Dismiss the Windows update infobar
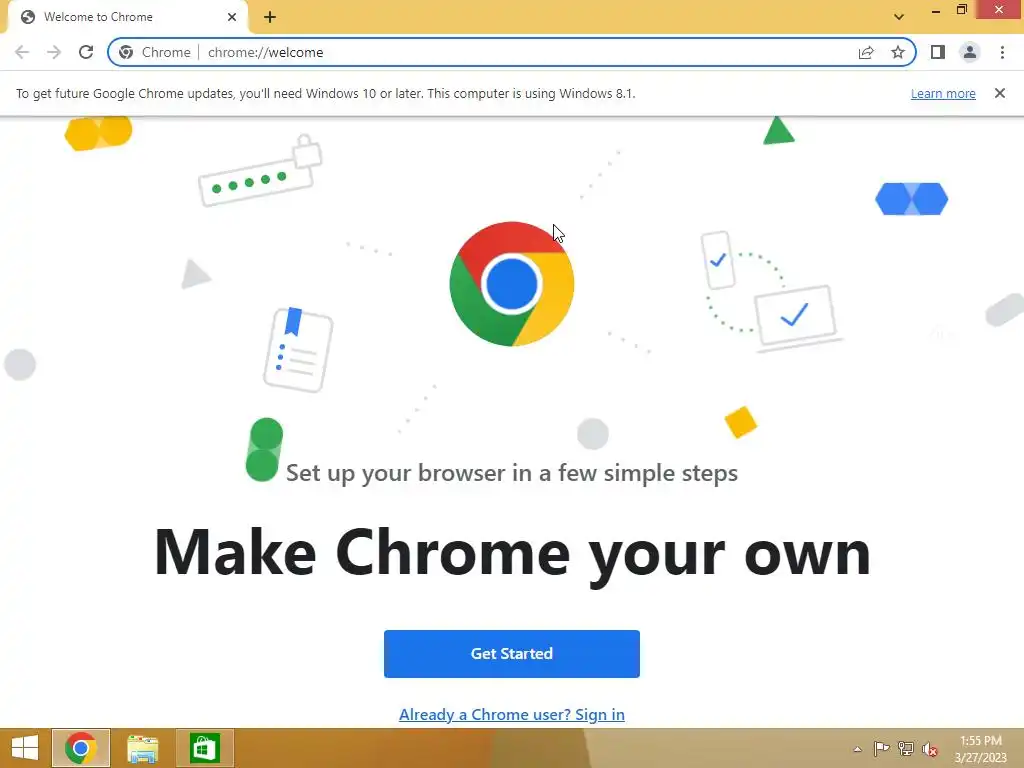 (x=1000, y=93)
